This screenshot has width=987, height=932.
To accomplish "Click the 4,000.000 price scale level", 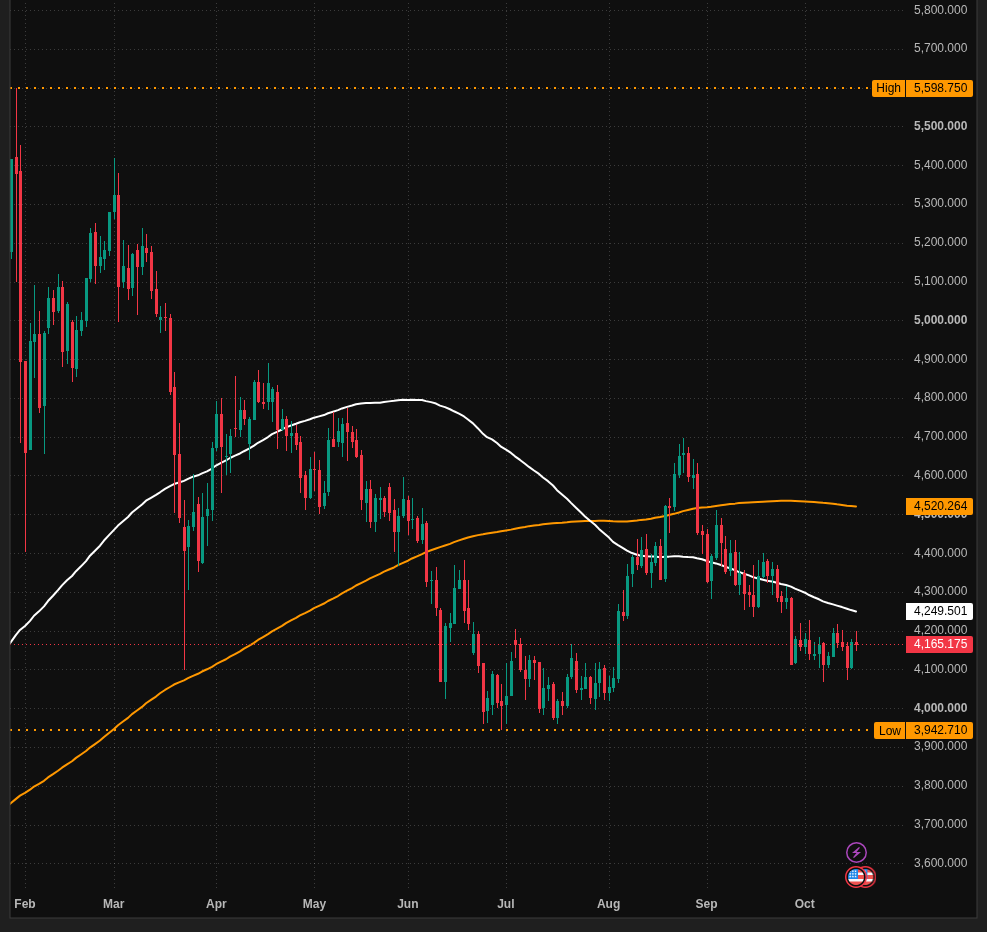I will click(940, 708).
